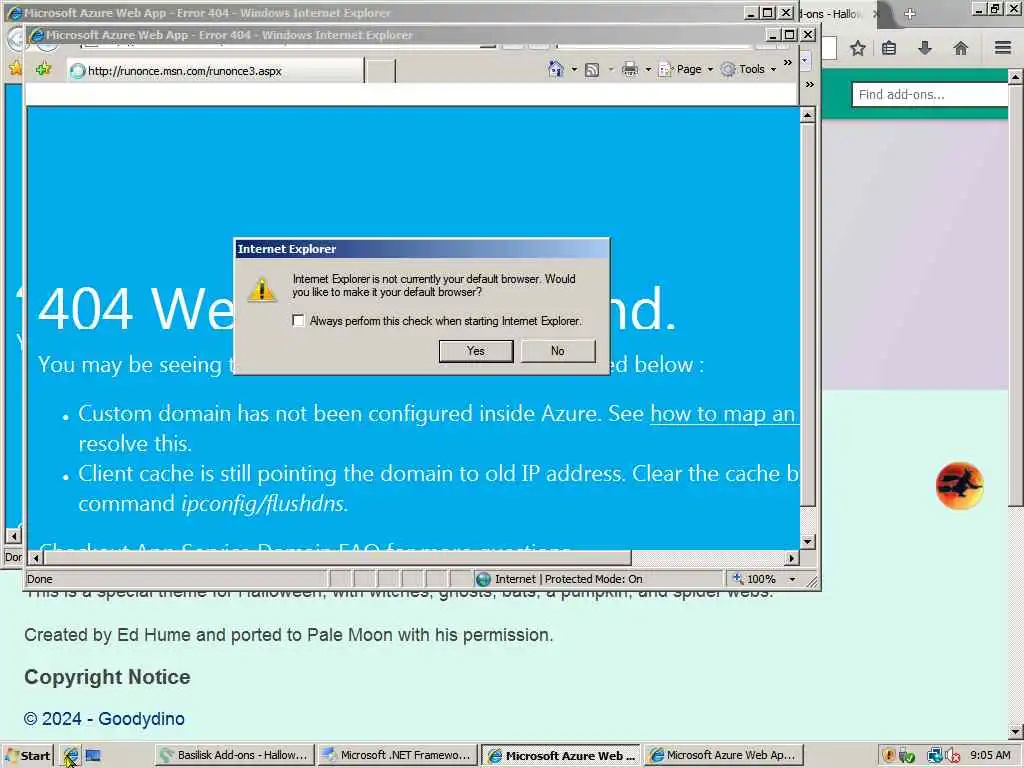
Task: Click the safely remove hardware tray icon
Action: [907, 756]
